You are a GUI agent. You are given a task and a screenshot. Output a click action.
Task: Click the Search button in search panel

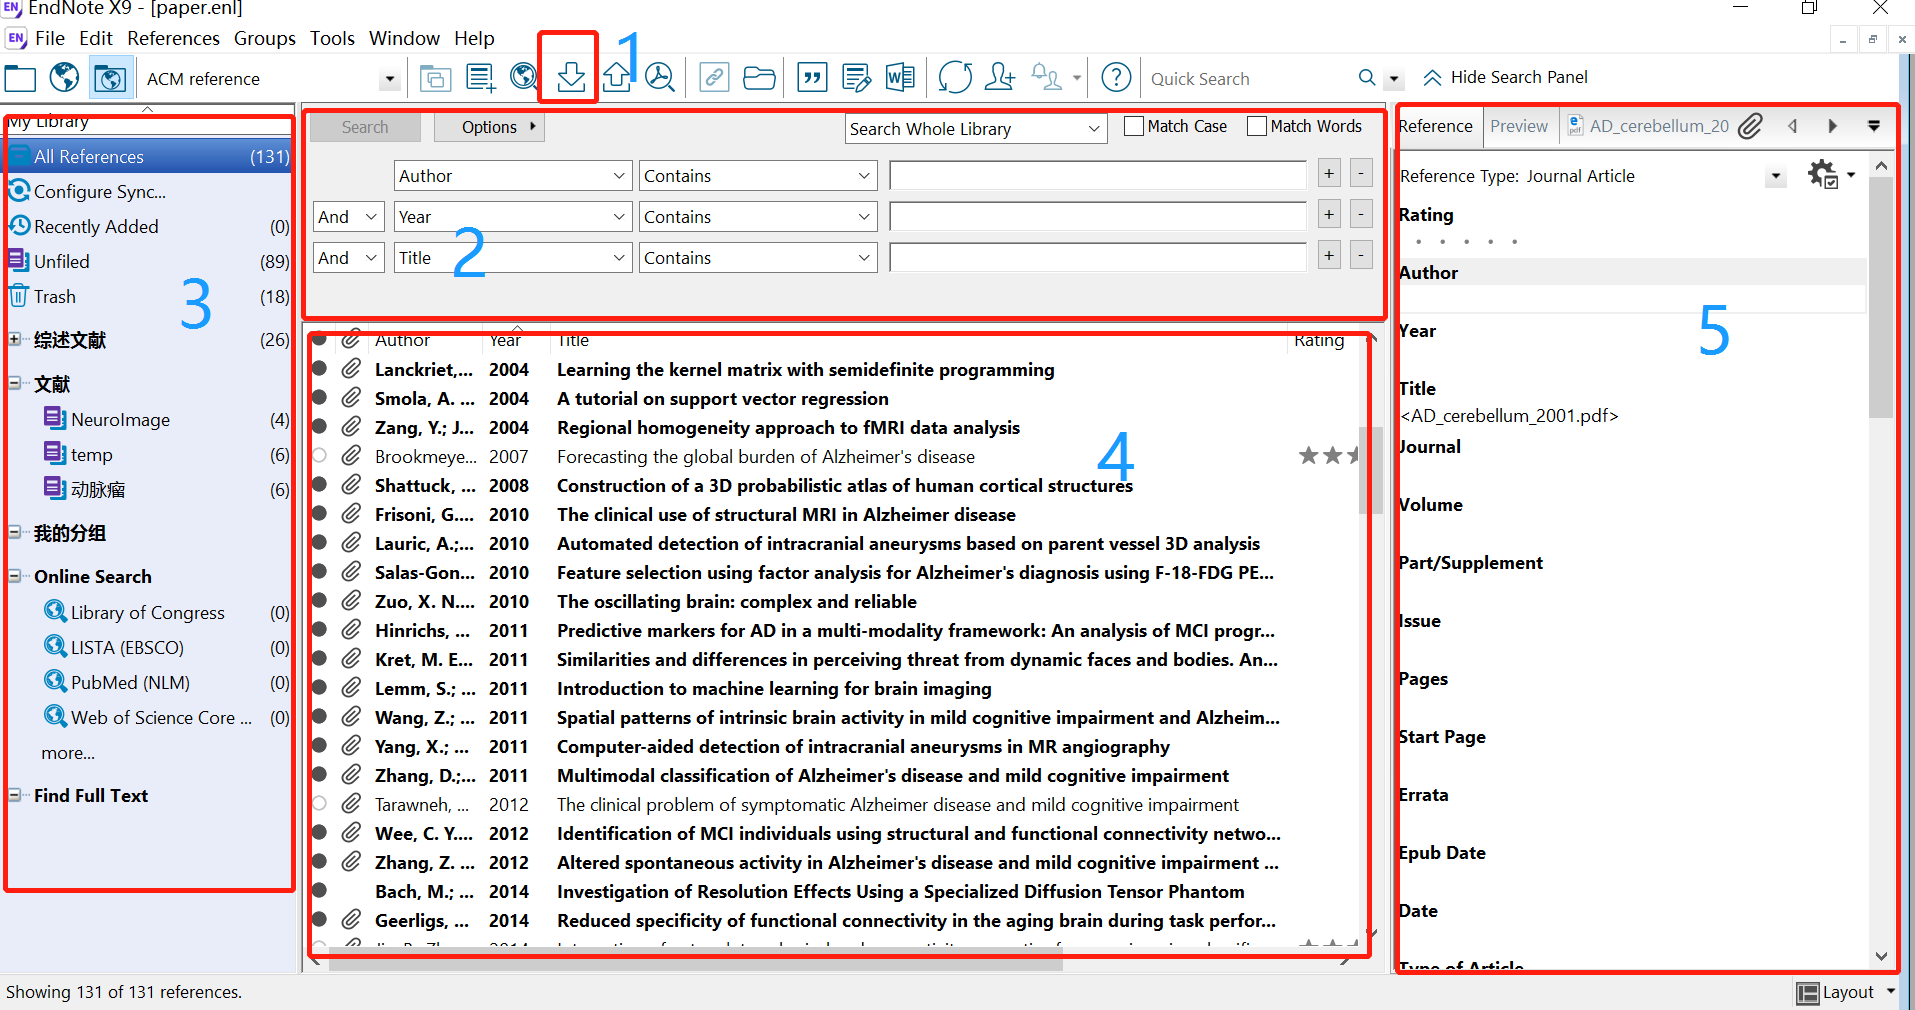[x=364, y=127]
